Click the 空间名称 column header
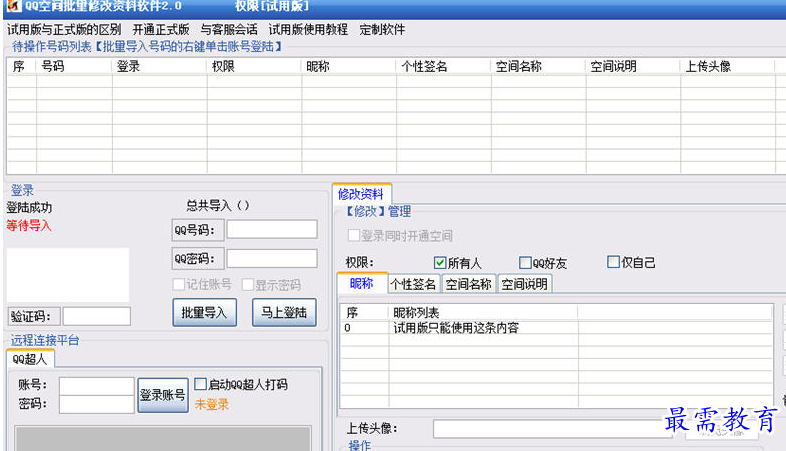The width and height of the screenshot is (786, 451). (538, 66)
